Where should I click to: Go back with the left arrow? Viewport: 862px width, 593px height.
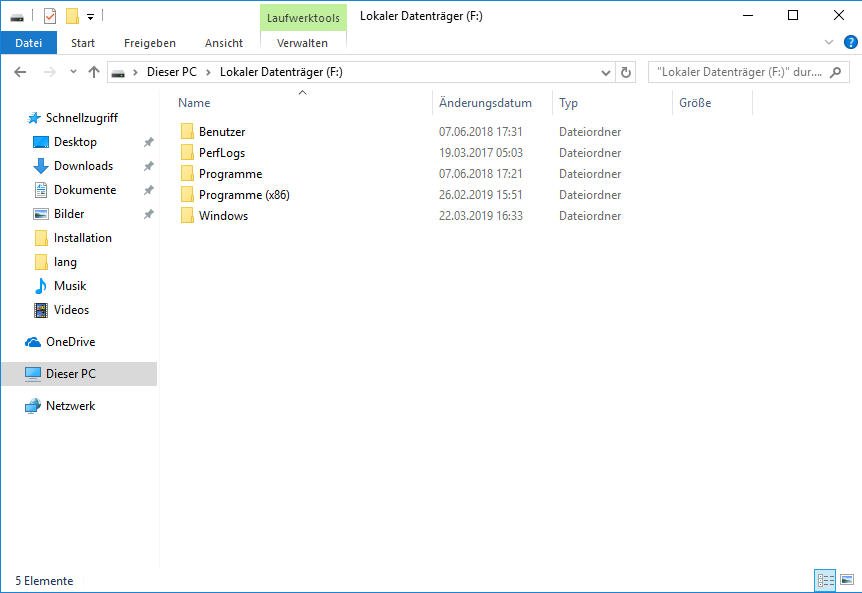tap(20, 72)
